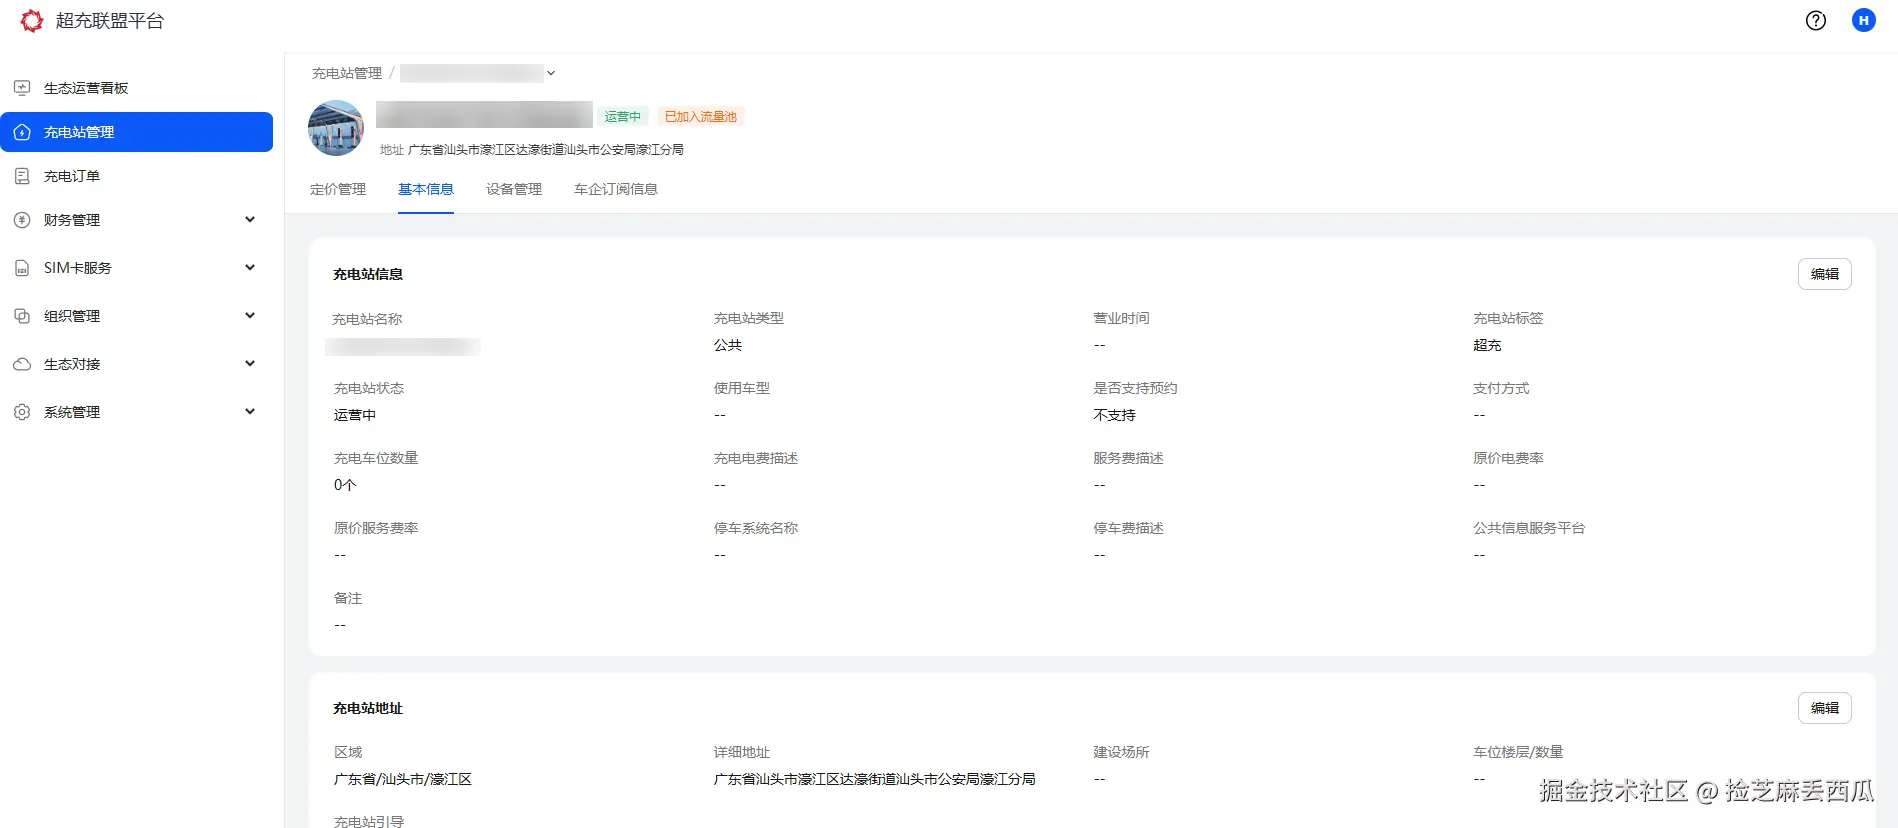Click 充电站管理 breadcrumb link

tap(347, 73)
